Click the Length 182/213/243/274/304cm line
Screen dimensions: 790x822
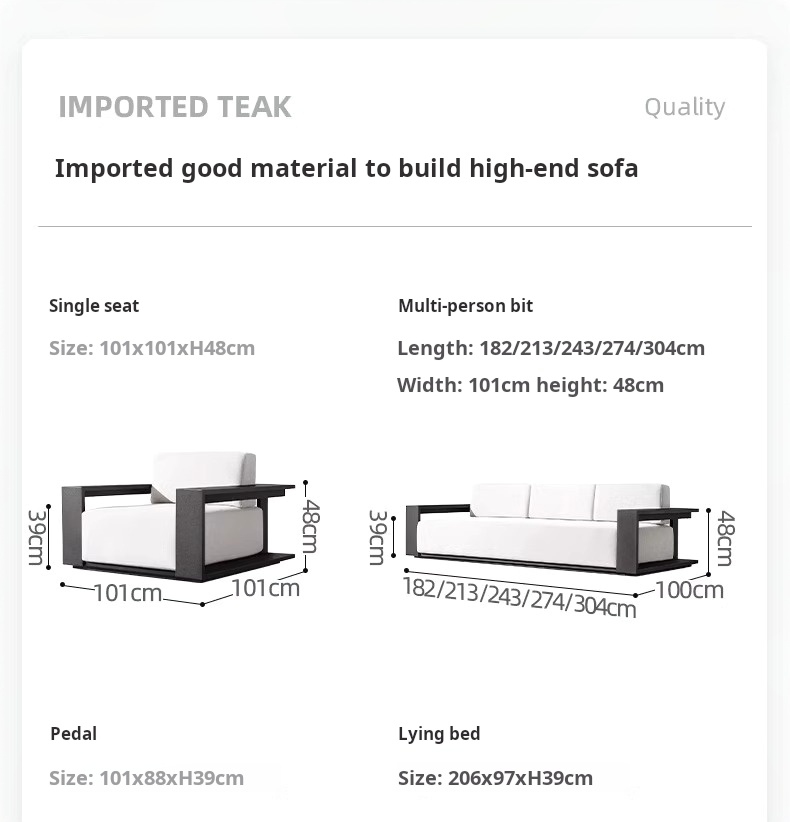tap(551, 348)
